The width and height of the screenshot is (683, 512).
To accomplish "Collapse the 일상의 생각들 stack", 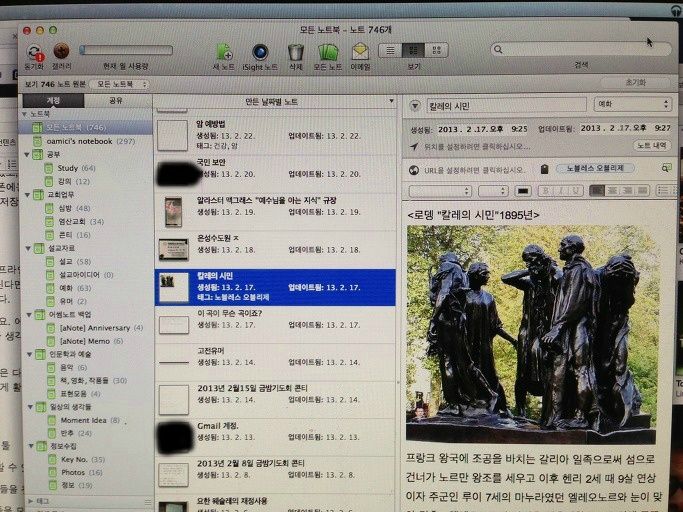I will 30,407.
